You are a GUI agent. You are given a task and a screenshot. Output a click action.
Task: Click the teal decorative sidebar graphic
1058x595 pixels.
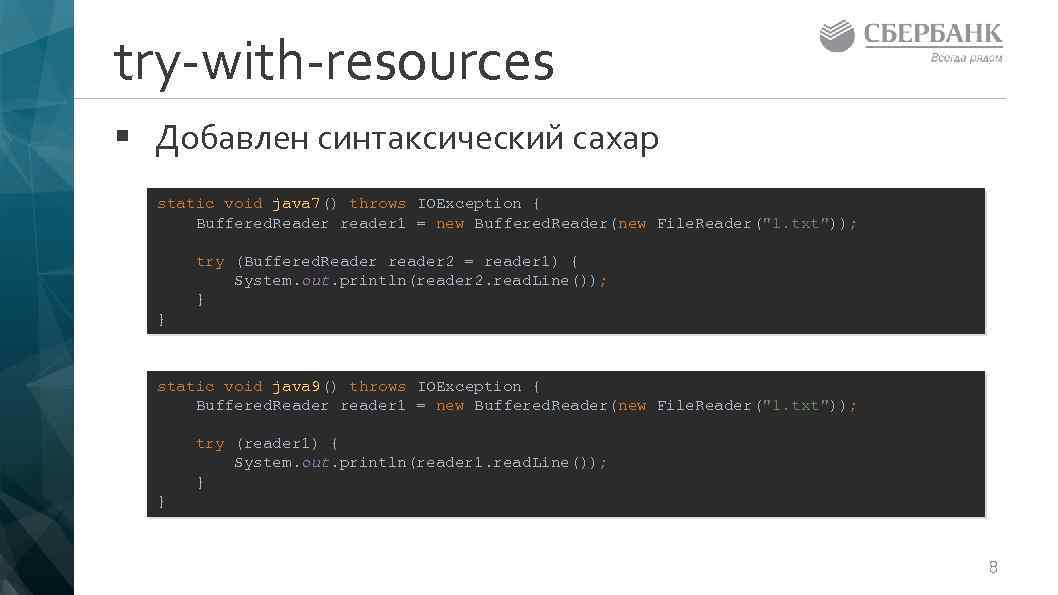tap(38, 297)
